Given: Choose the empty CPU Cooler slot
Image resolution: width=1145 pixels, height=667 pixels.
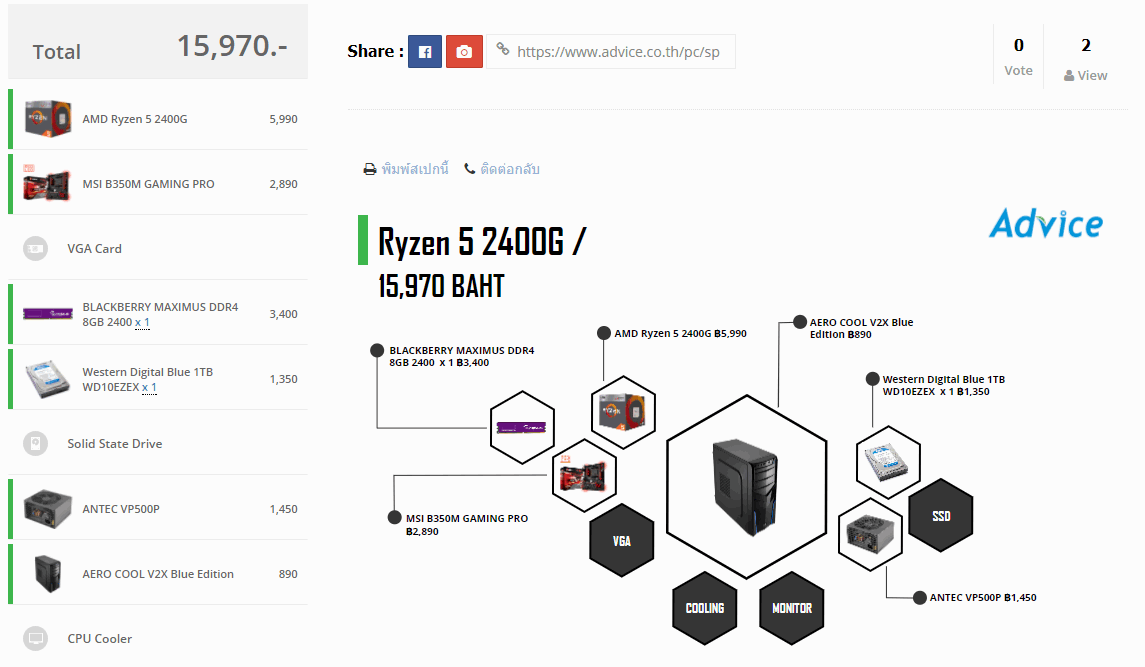Looking at the screenshot, I should point(158,639).
